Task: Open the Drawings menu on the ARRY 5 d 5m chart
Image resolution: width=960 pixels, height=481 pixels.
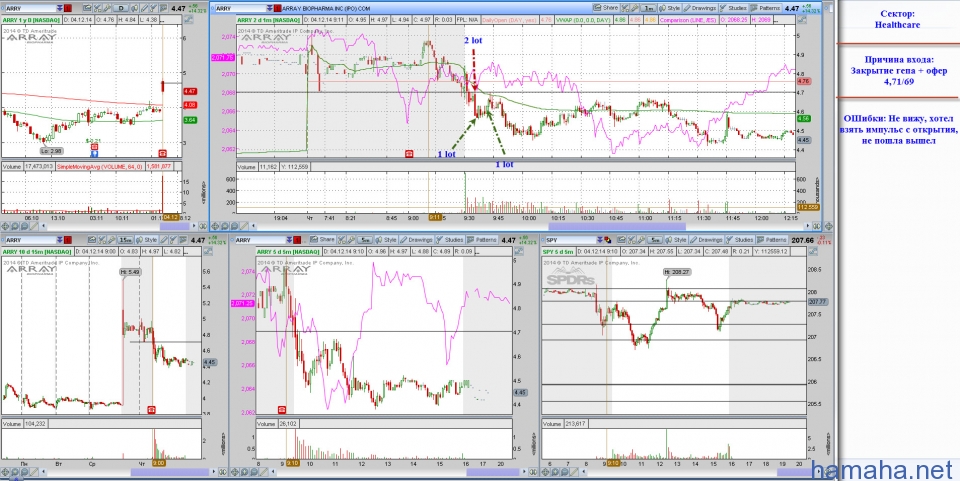Action: tap(416, 239)
